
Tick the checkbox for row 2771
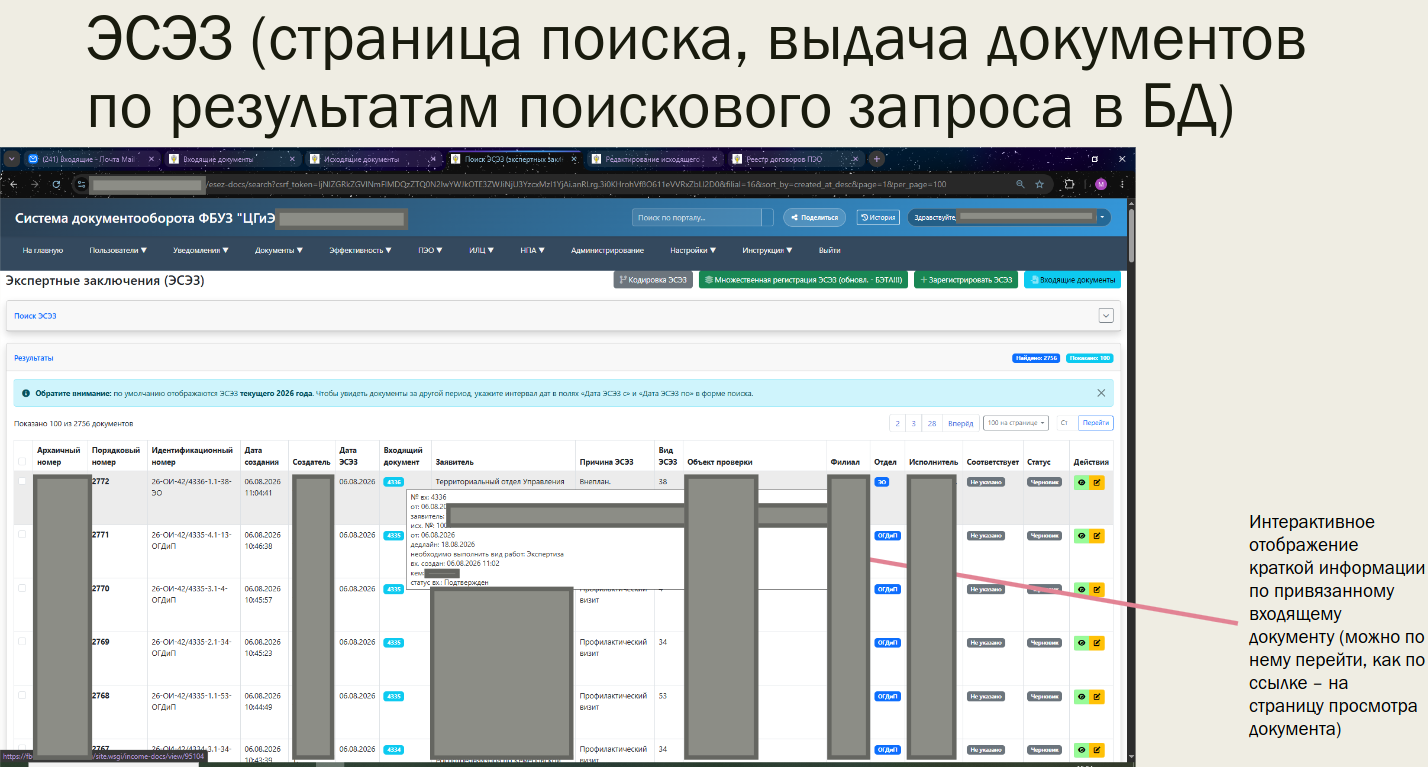(x=22, y=535)
